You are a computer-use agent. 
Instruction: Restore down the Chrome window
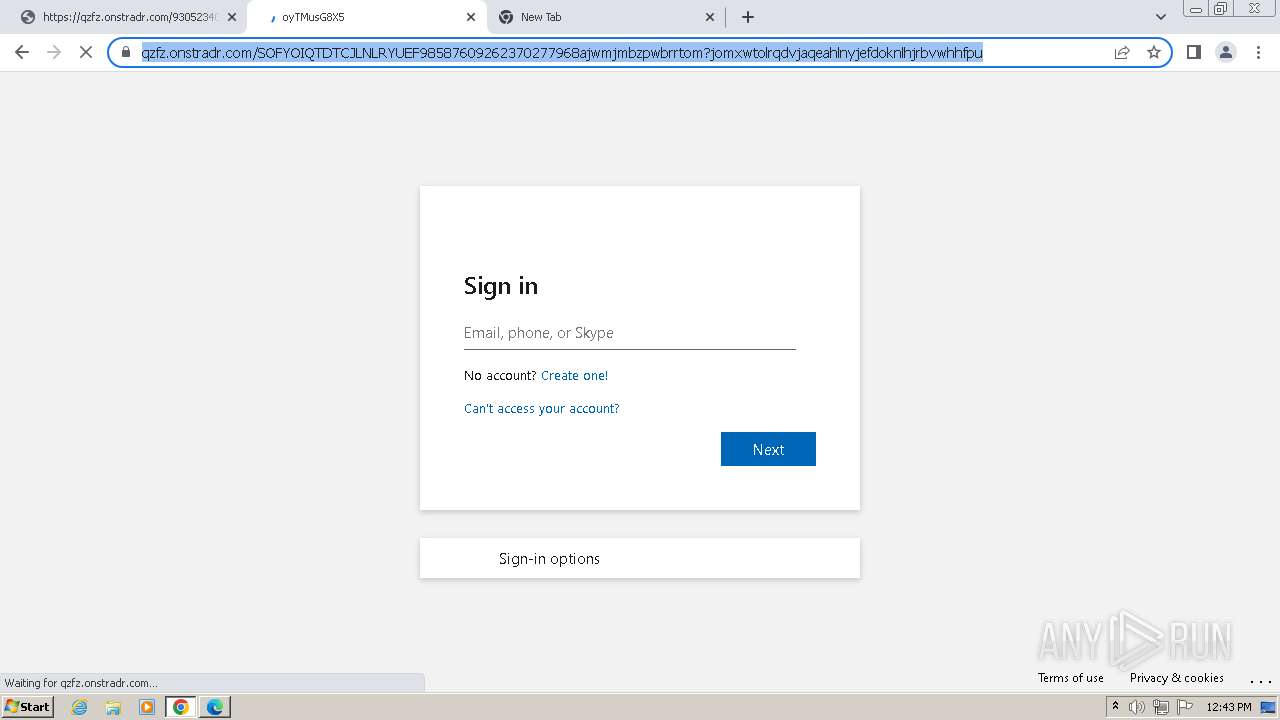(x=1221, y=9)
